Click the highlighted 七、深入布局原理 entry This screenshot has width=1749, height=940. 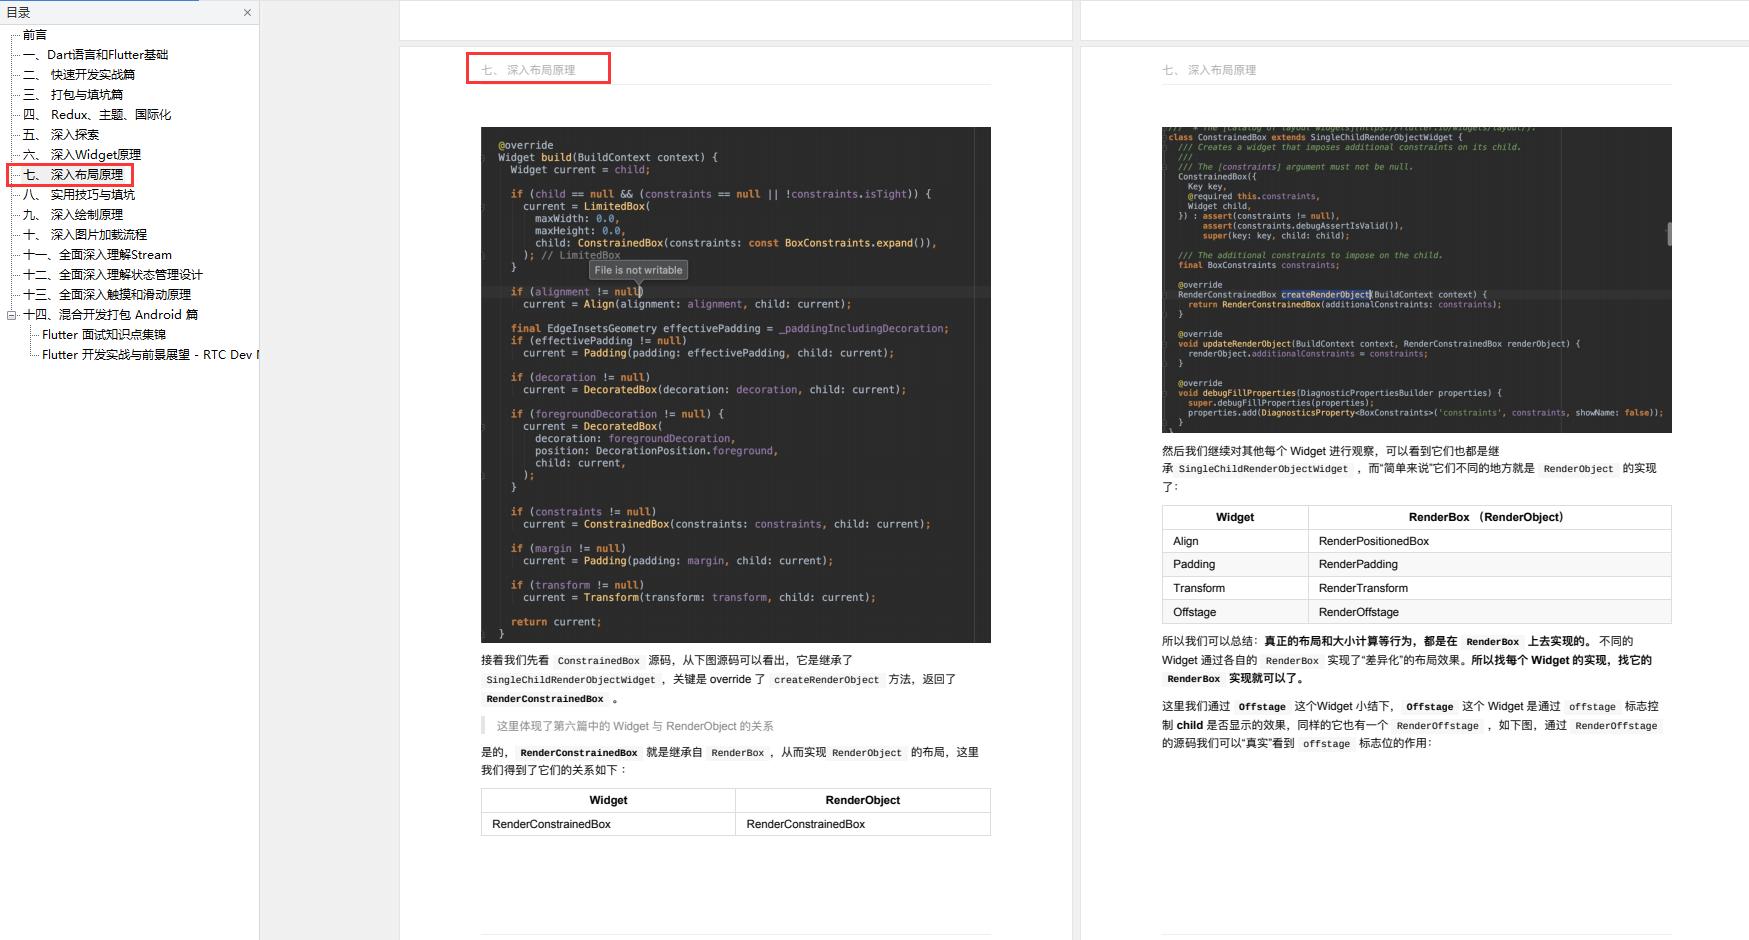click(73, 175)
